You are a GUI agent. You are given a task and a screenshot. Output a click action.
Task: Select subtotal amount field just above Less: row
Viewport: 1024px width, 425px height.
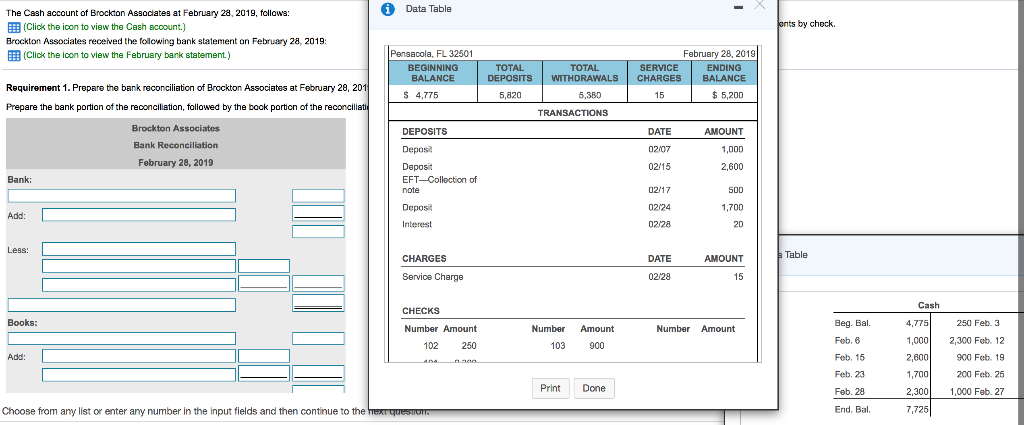coord(318,232)
